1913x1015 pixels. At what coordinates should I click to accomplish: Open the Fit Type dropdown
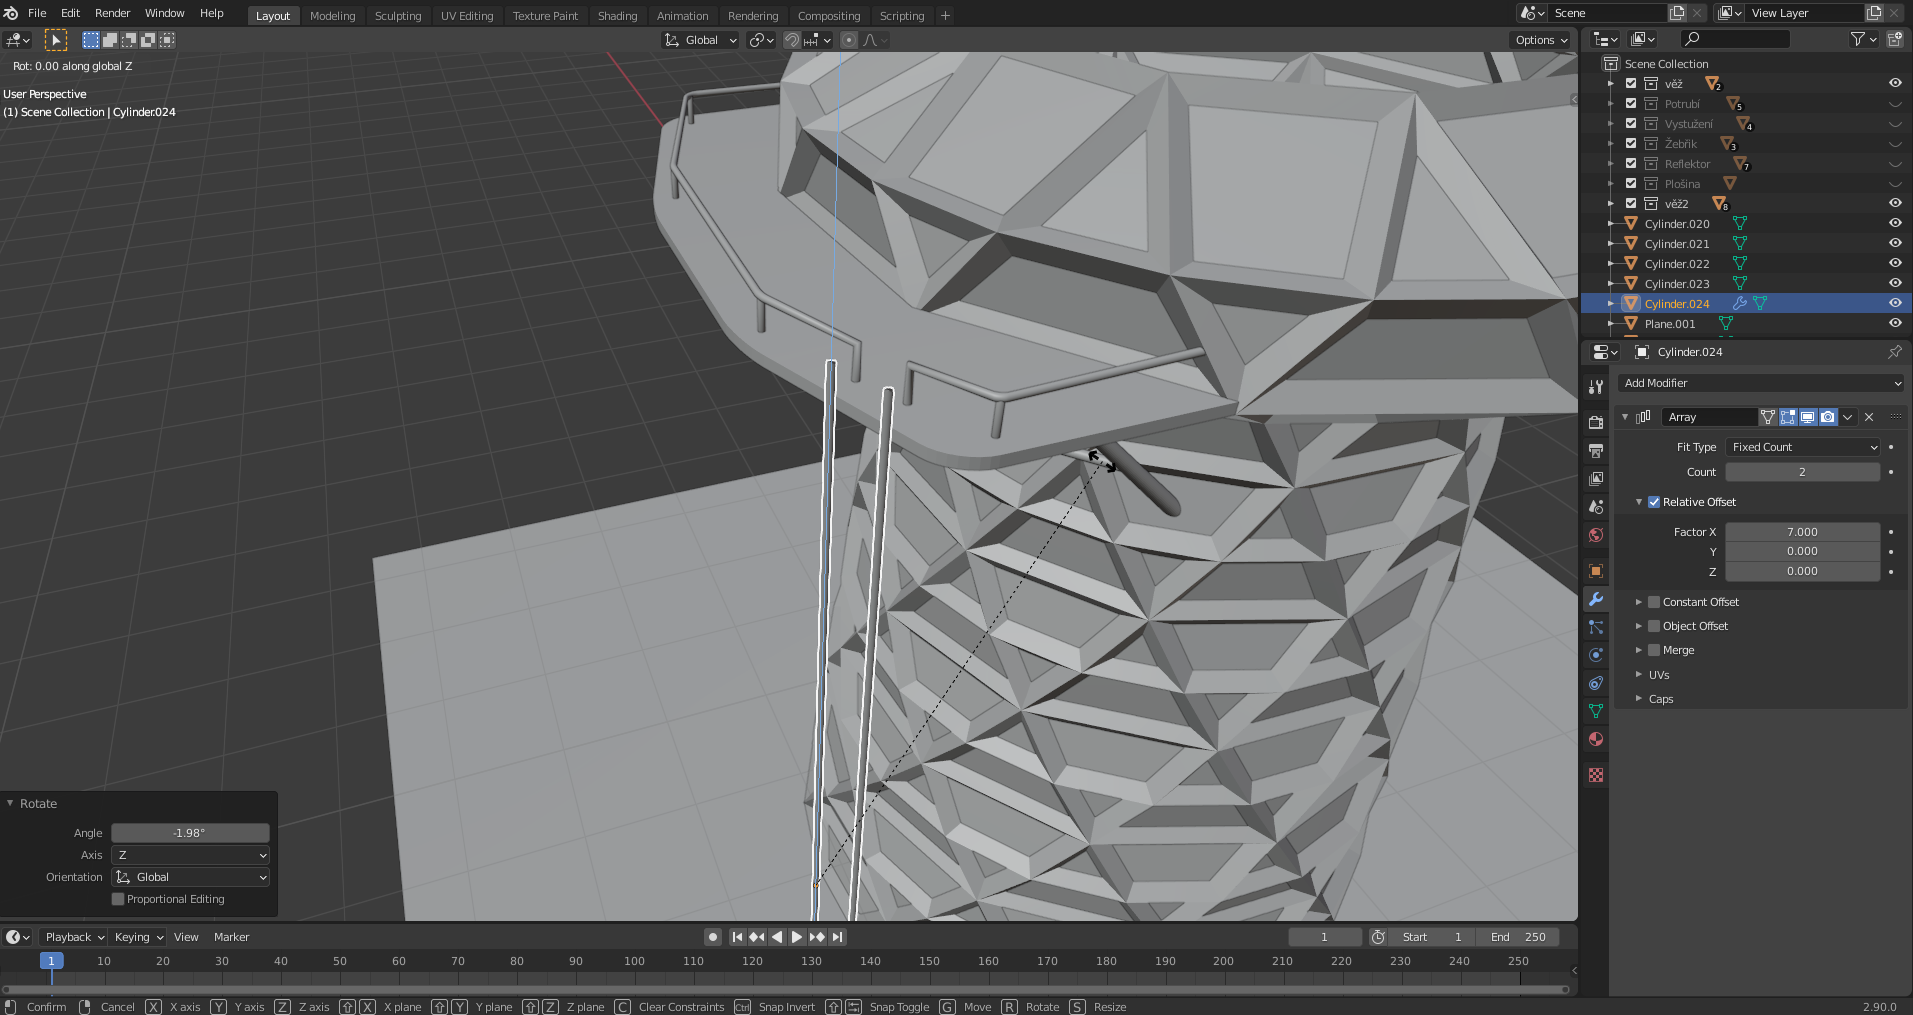pos(1803,447)
